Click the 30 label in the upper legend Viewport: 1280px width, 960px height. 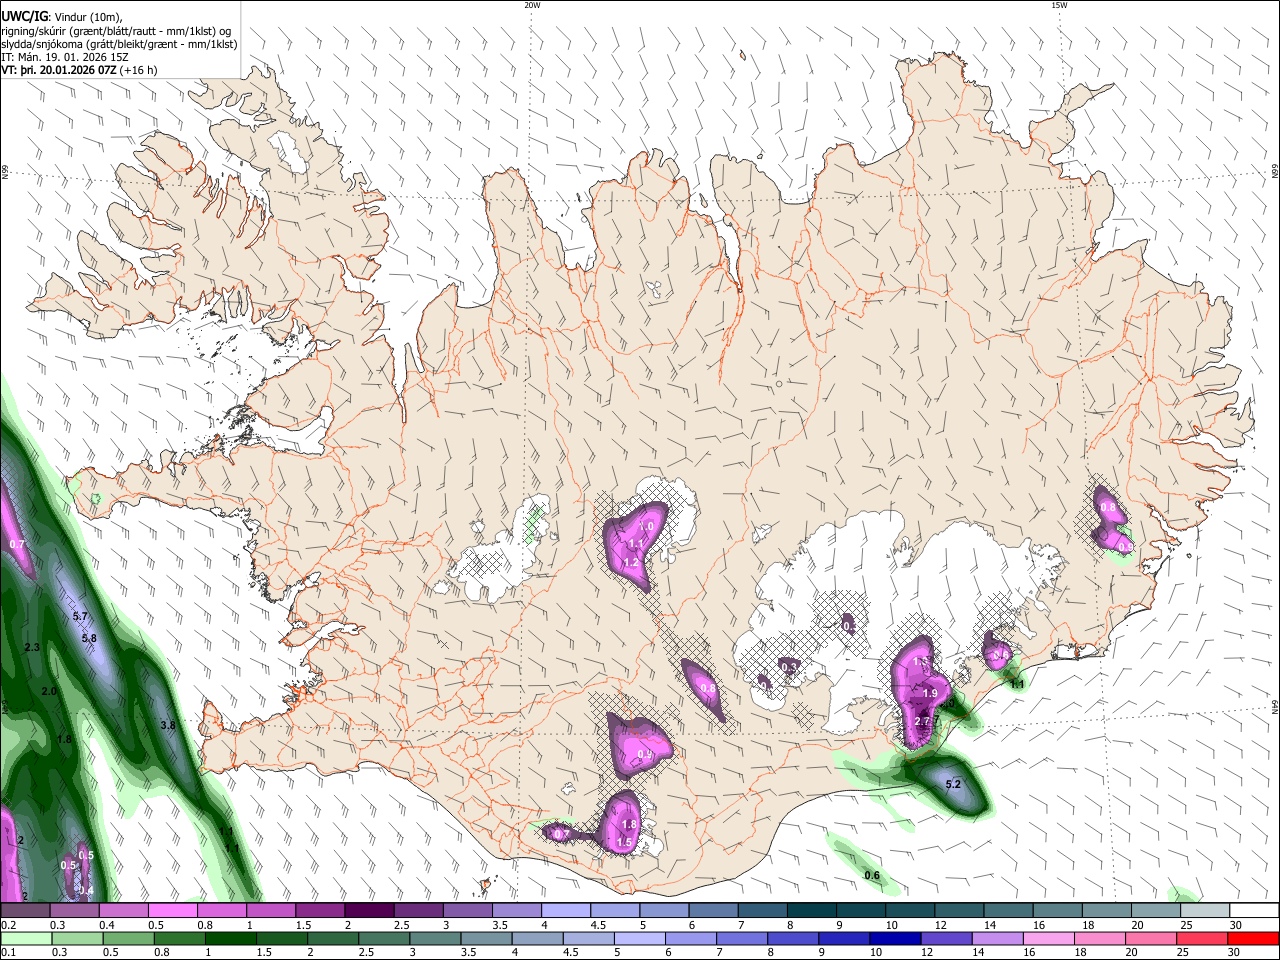[1235, 925]
